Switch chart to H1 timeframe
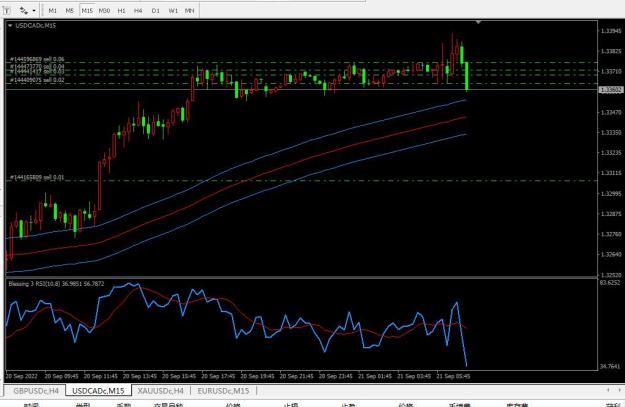625x407 pixels. (x=122, y=11)
